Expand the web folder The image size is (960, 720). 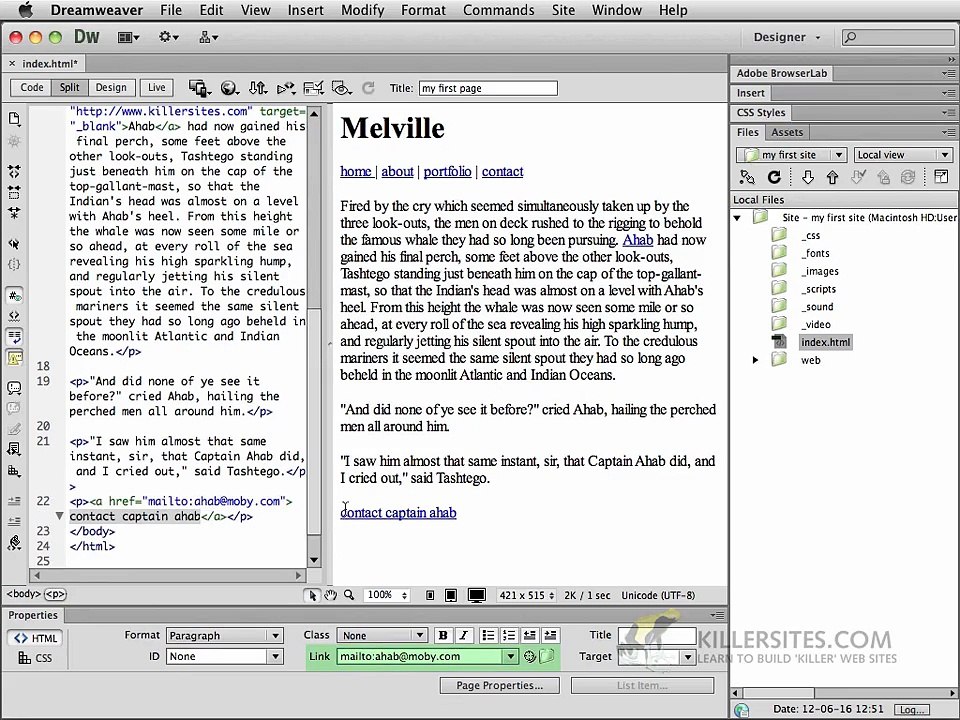755,361
